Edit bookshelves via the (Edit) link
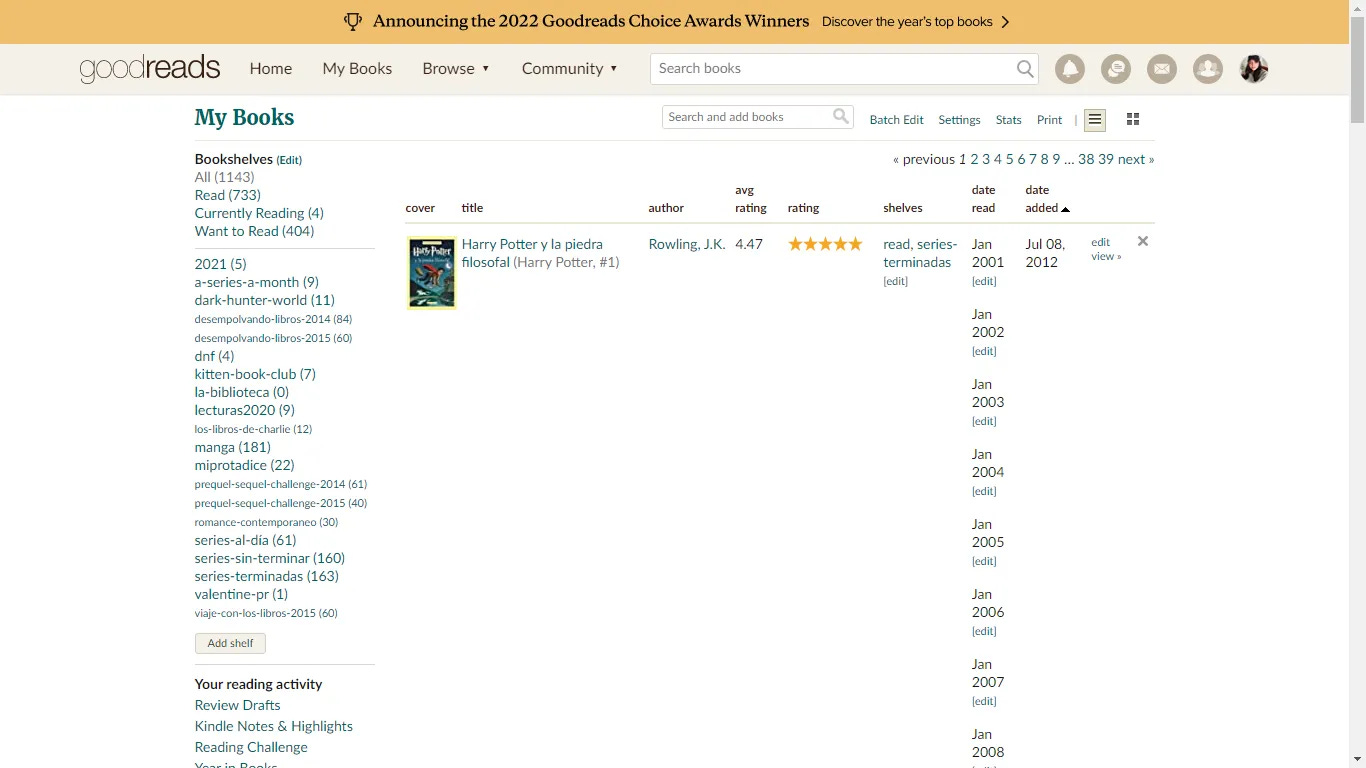Viewport: 1366px width, 768px height. point(289,160)
